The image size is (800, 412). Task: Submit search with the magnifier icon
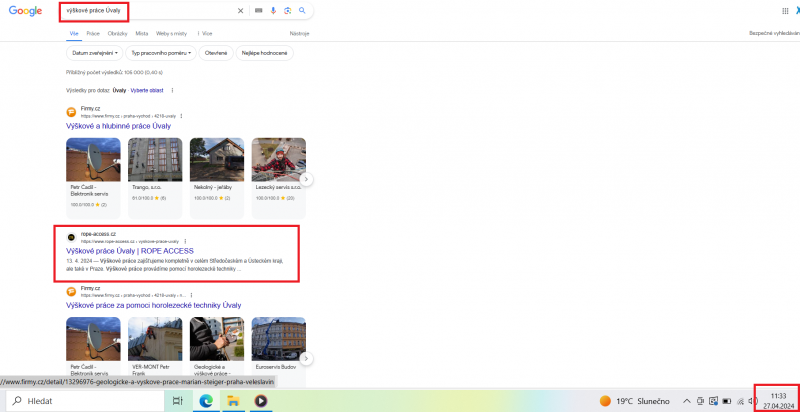[x=302, y=11]
